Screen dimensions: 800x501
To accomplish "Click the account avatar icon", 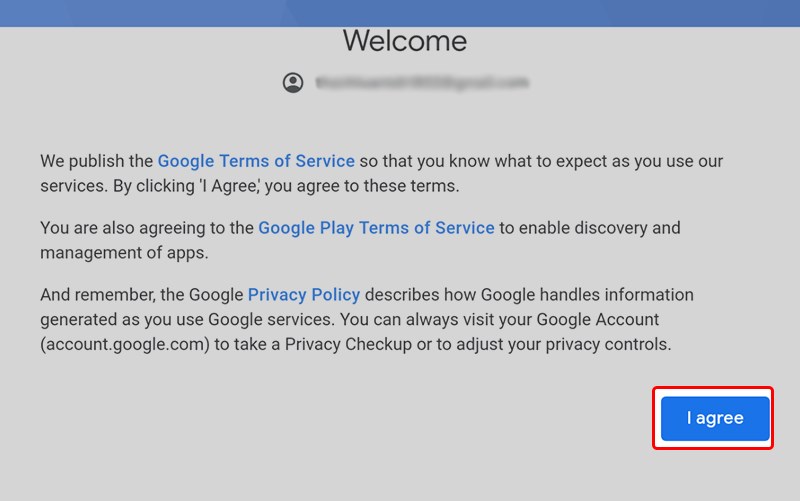I will (293, 83).
